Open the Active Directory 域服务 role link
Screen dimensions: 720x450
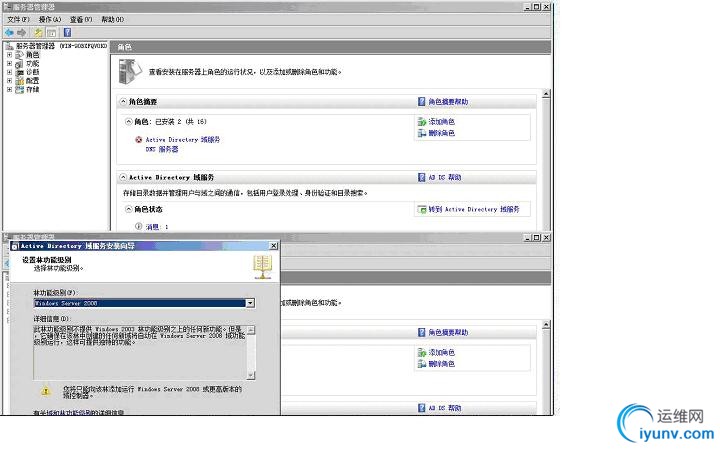tap(182, 140)
